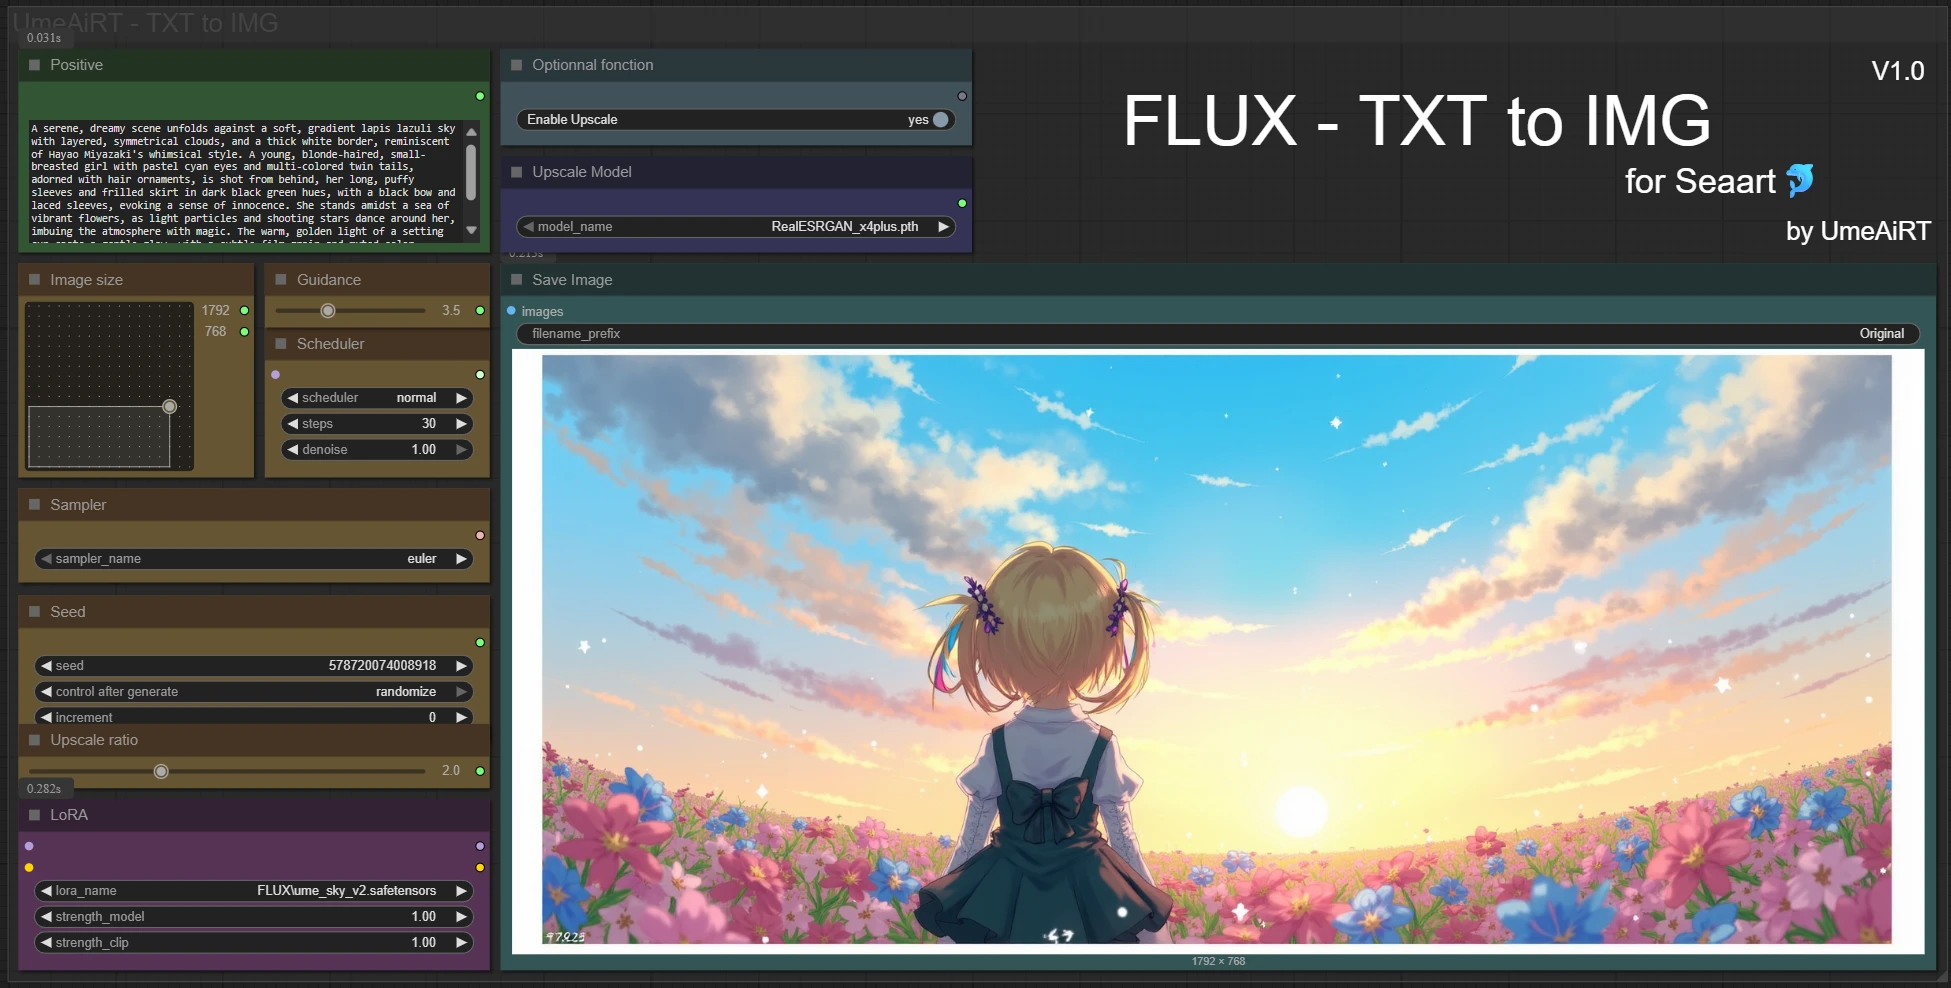1951x988 pixels.
Task: Click the filename_prefix input field
Action: click(1217, 334)
